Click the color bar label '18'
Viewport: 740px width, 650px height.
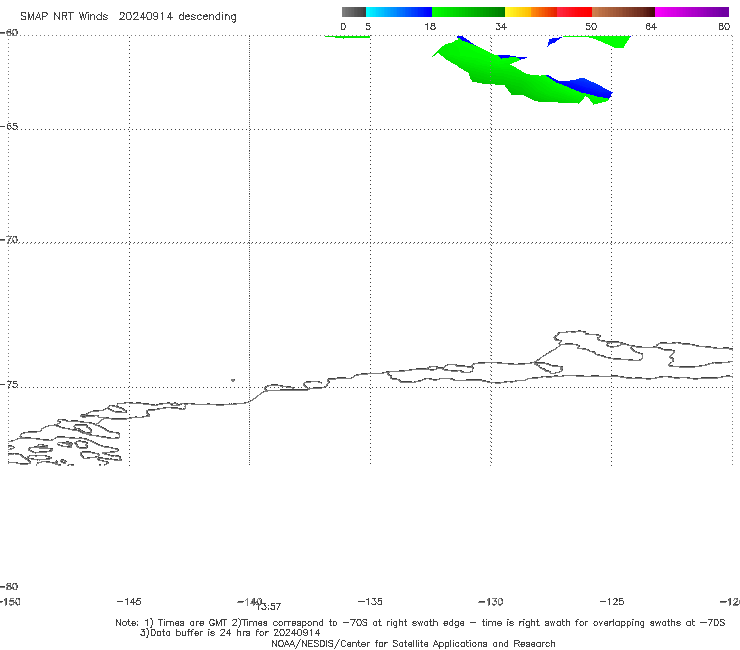coord(430,26)
